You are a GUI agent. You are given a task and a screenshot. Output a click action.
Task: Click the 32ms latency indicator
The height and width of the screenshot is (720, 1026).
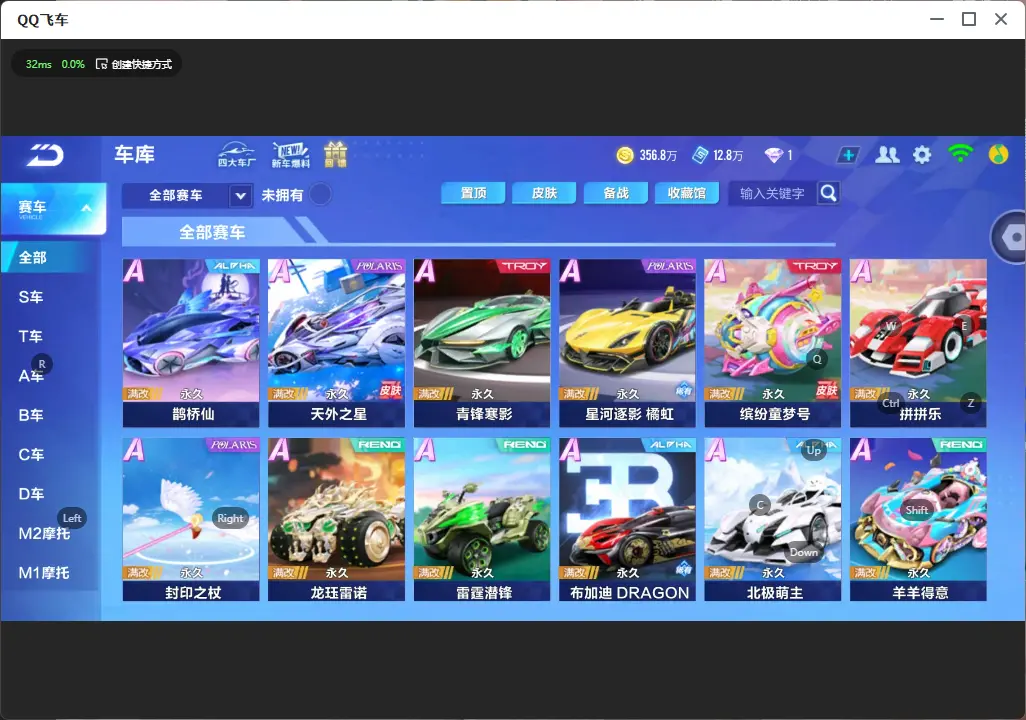[x=39, y=64]
